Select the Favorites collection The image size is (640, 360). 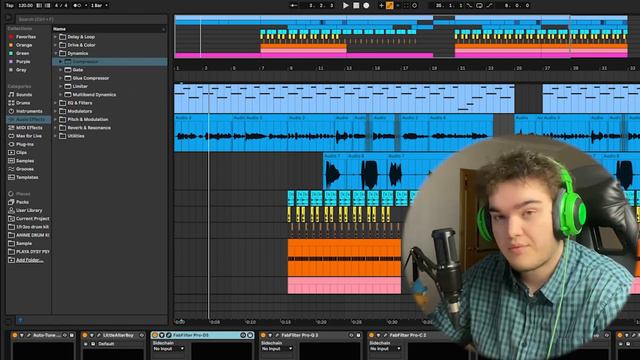point(26,37)
